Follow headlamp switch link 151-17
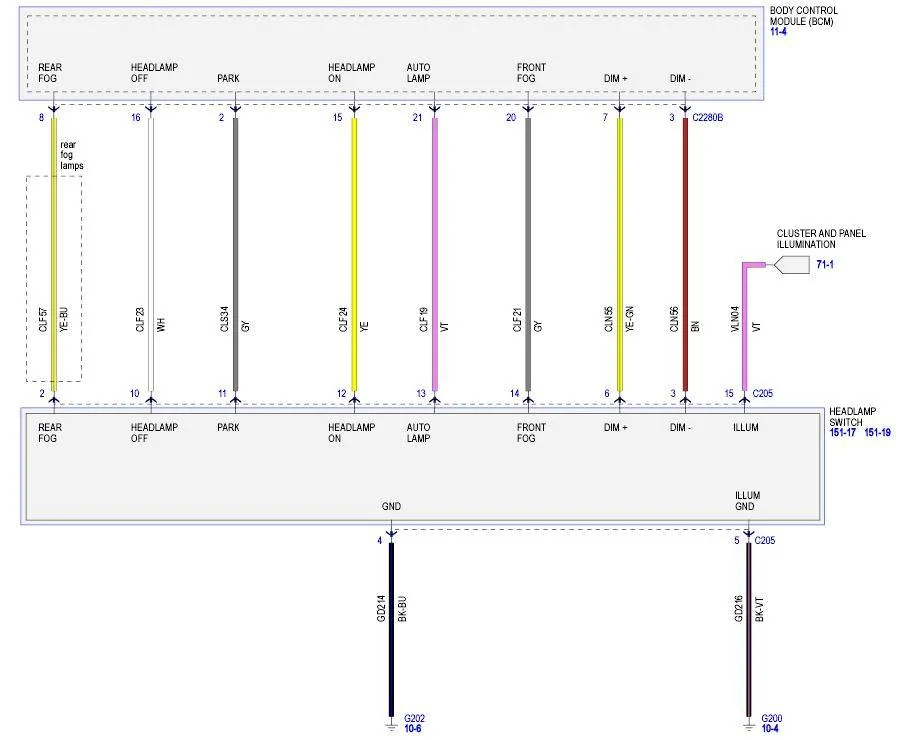This screenshot has width=903, height=740. click(x=843, y=432)
